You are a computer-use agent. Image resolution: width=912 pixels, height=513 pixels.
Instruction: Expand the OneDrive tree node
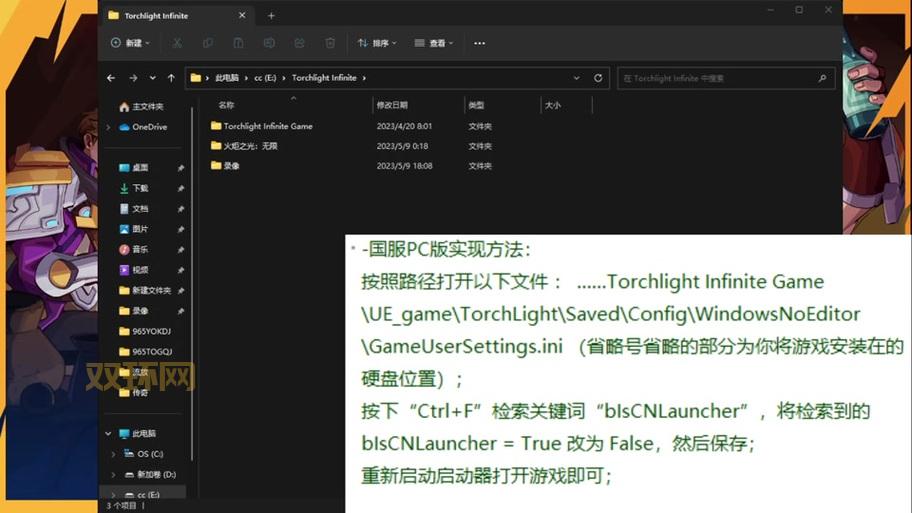point(109,127)
